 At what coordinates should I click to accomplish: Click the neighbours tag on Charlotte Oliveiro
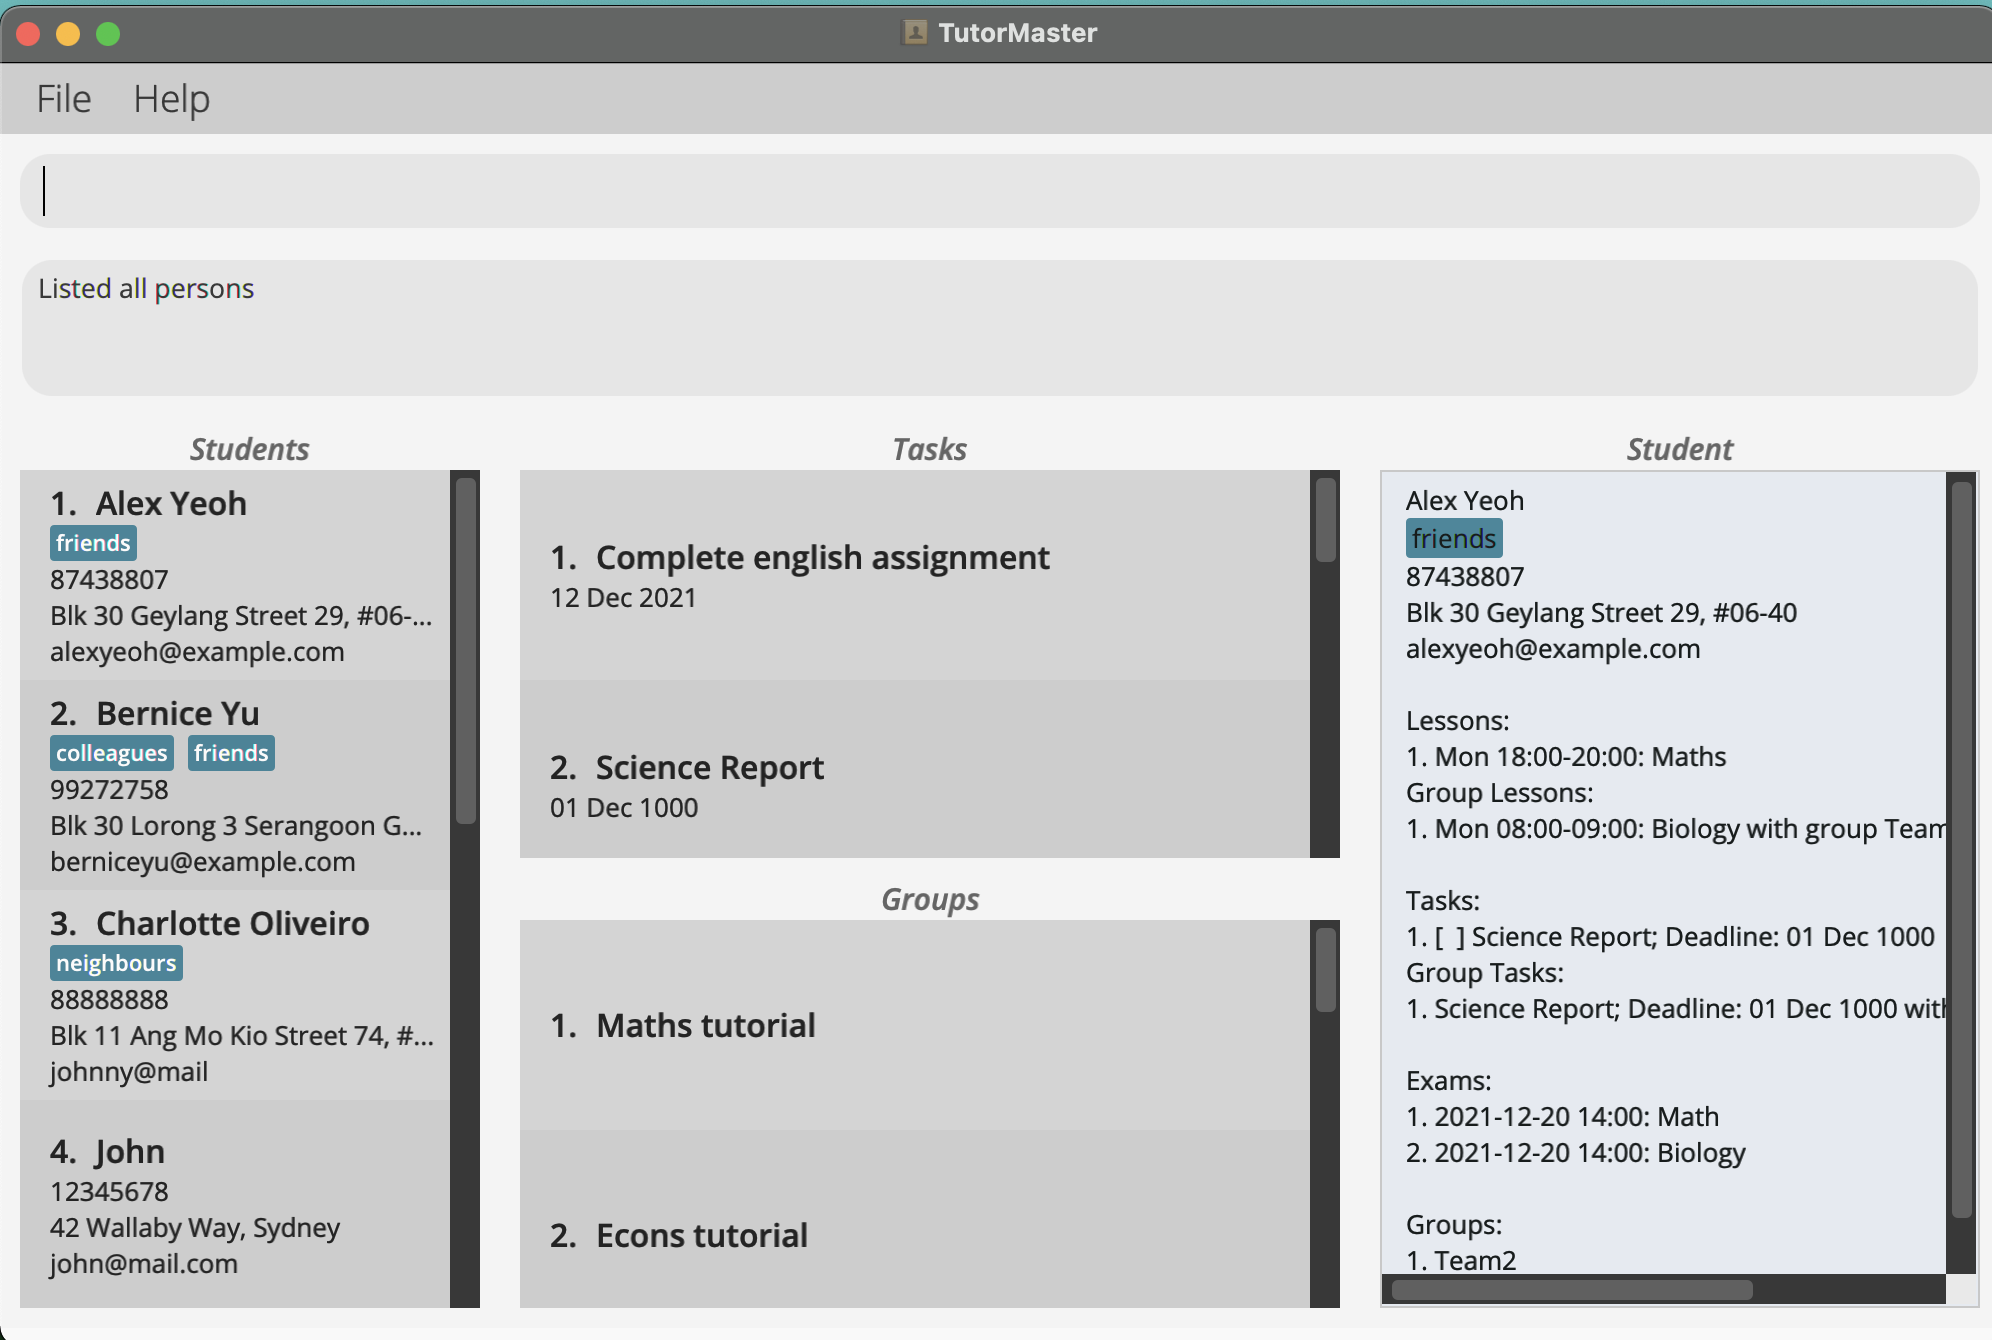pos(116,963)
